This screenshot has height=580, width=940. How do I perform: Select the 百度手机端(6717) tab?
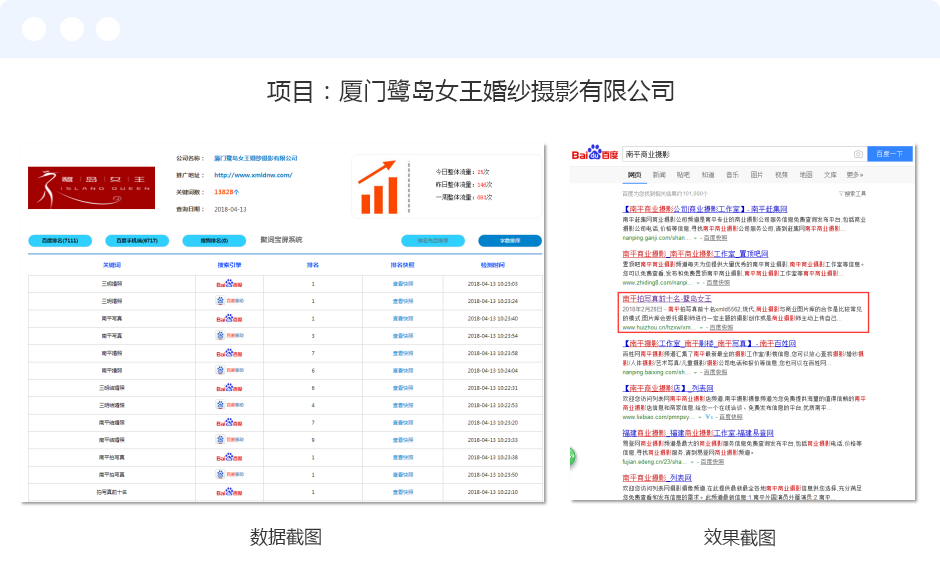click(x=136, y=241)
